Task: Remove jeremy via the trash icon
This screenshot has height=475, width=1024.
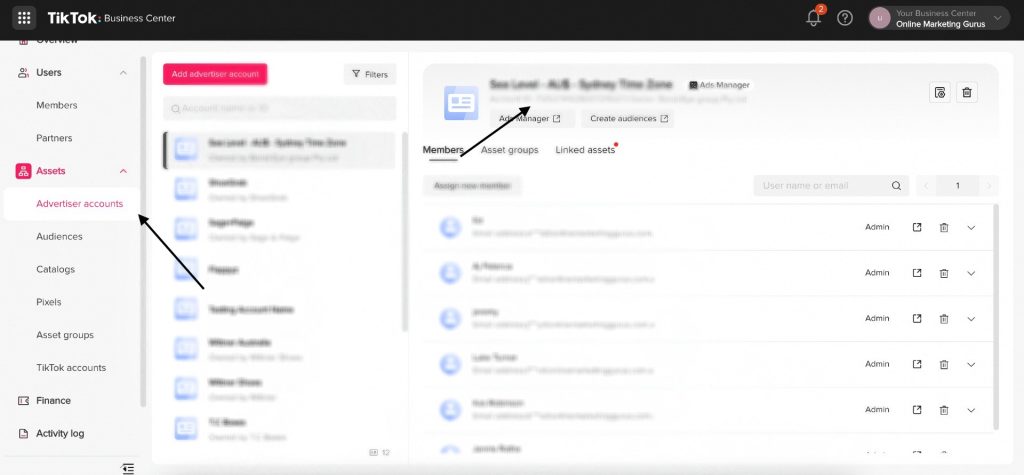Action: pos(944,319)
